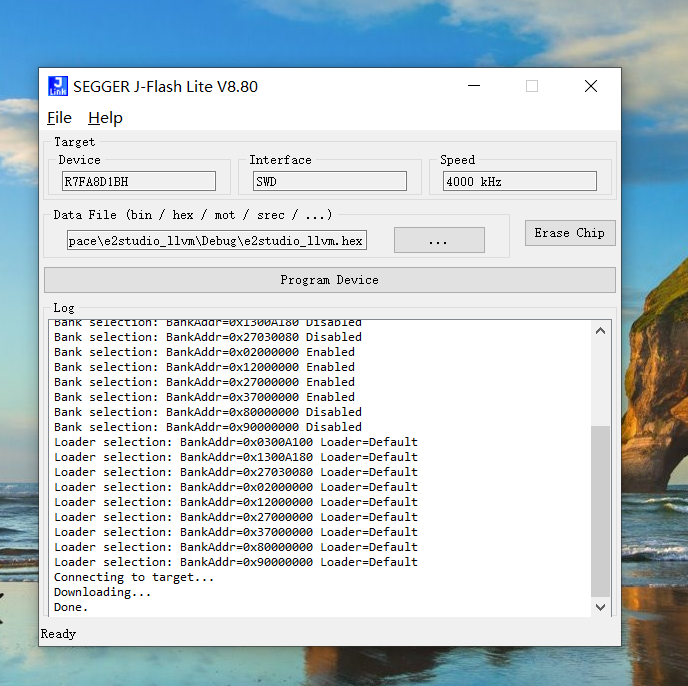The image size is (688, 686).
Task: Click log line 'Bank selection: BankAddr=0x37000000 Enabled'
Action: pyautogui.click(x=204, y=397)
